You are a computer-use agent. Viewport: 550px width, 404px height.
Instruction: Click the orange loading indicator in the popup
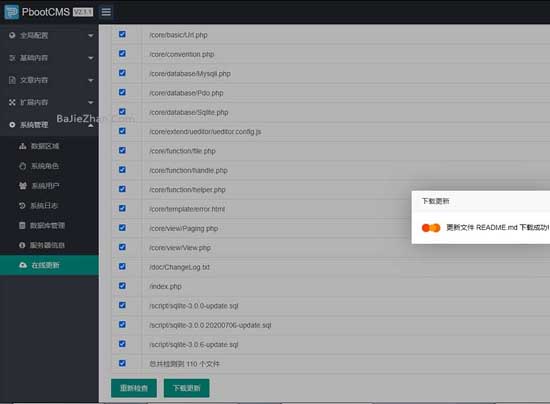pos(431,228)
